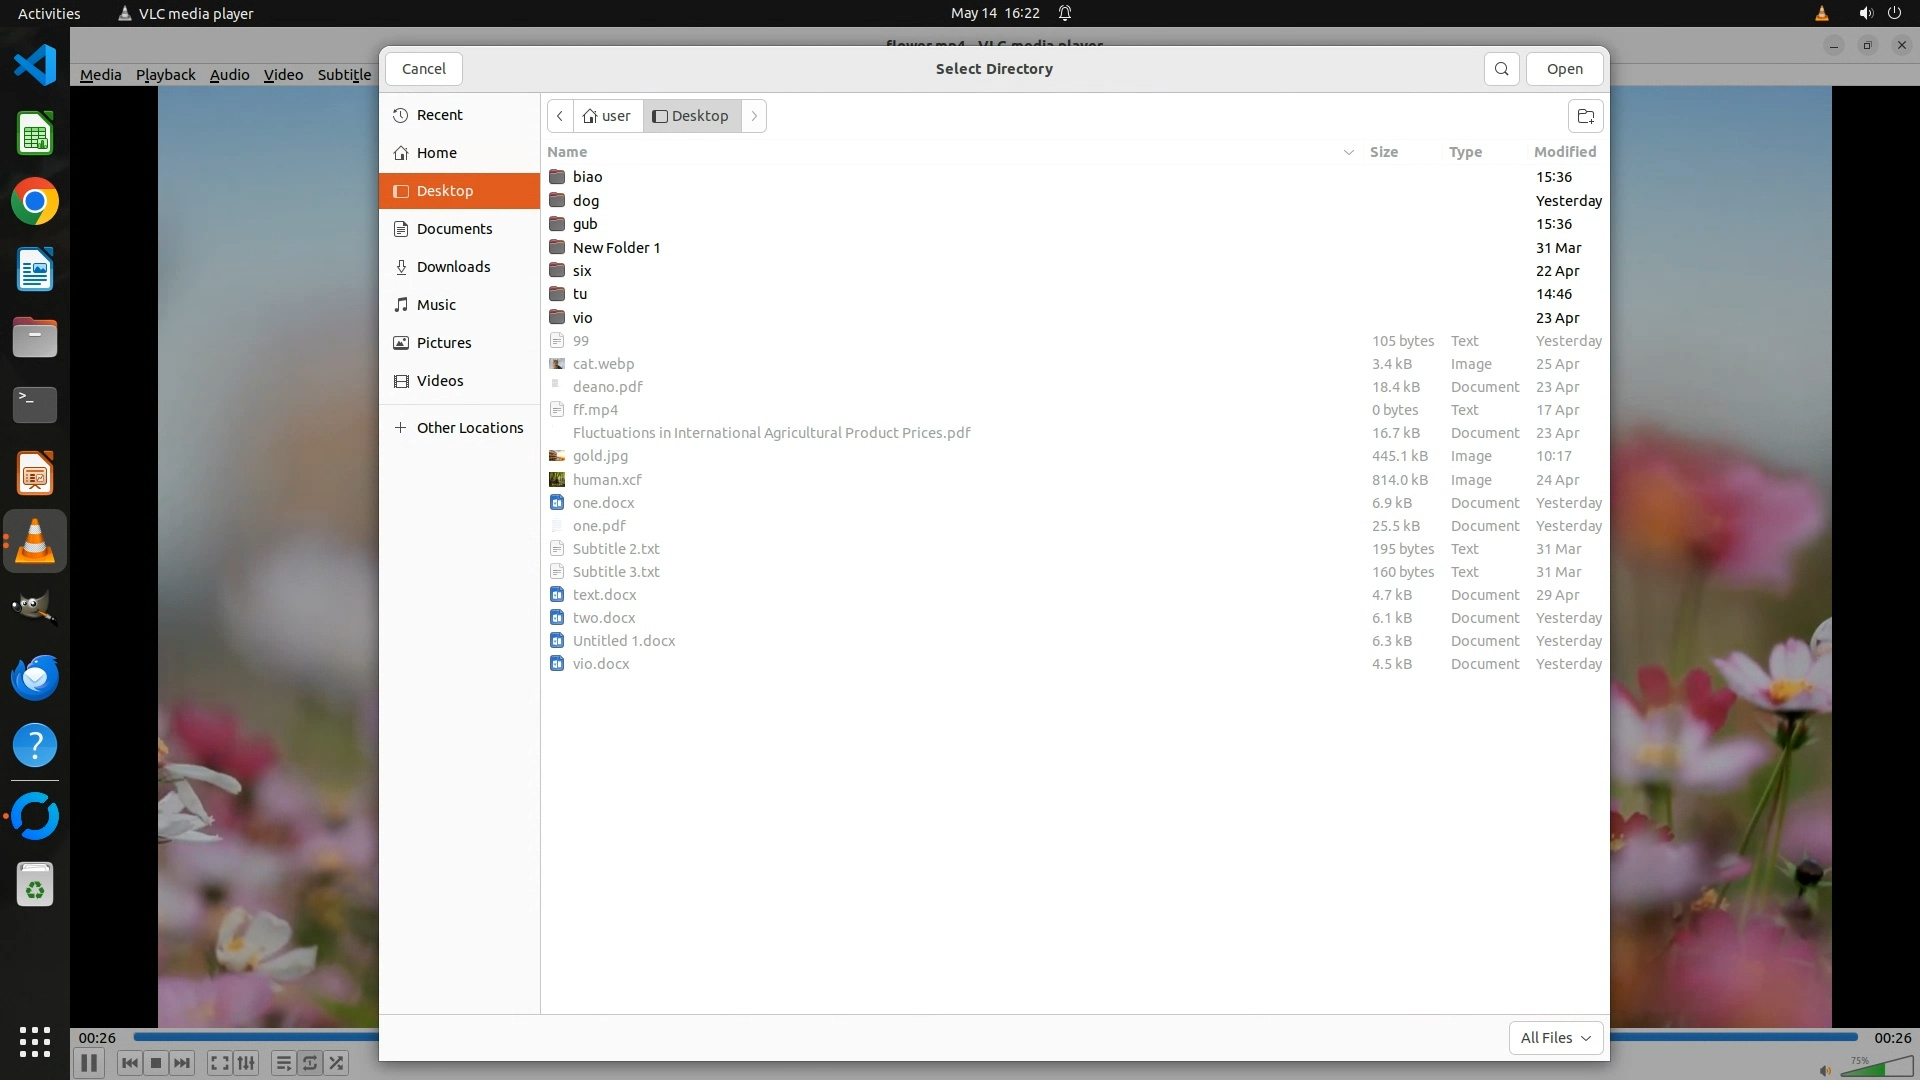The width and height of the screenshot is (1920, 1080).
Task: Open the Playback menu
Action: 165,75
